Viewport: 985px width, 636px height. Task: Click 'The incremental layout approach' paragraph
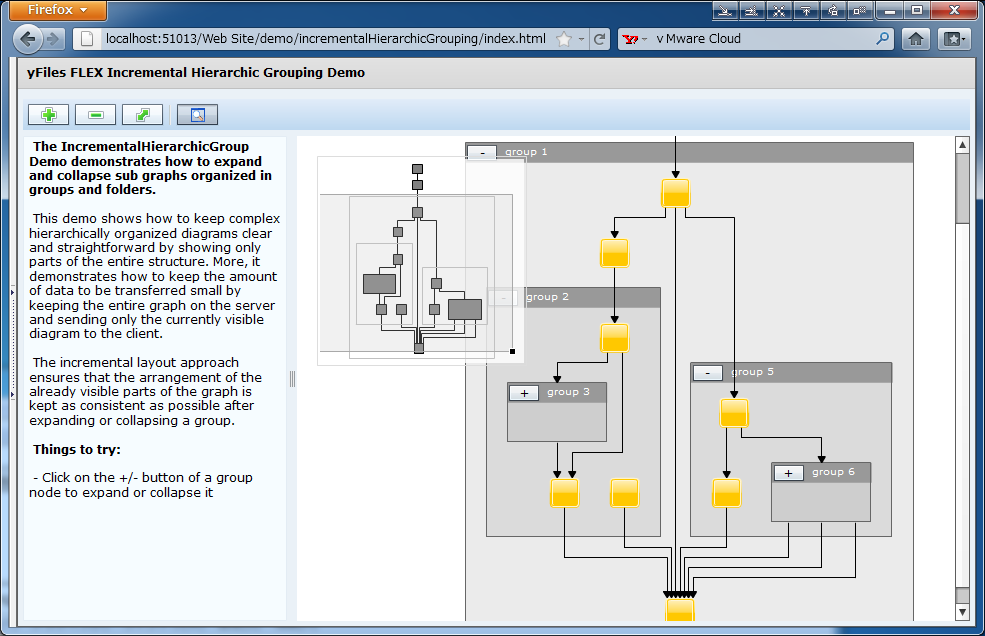[146, 392]
